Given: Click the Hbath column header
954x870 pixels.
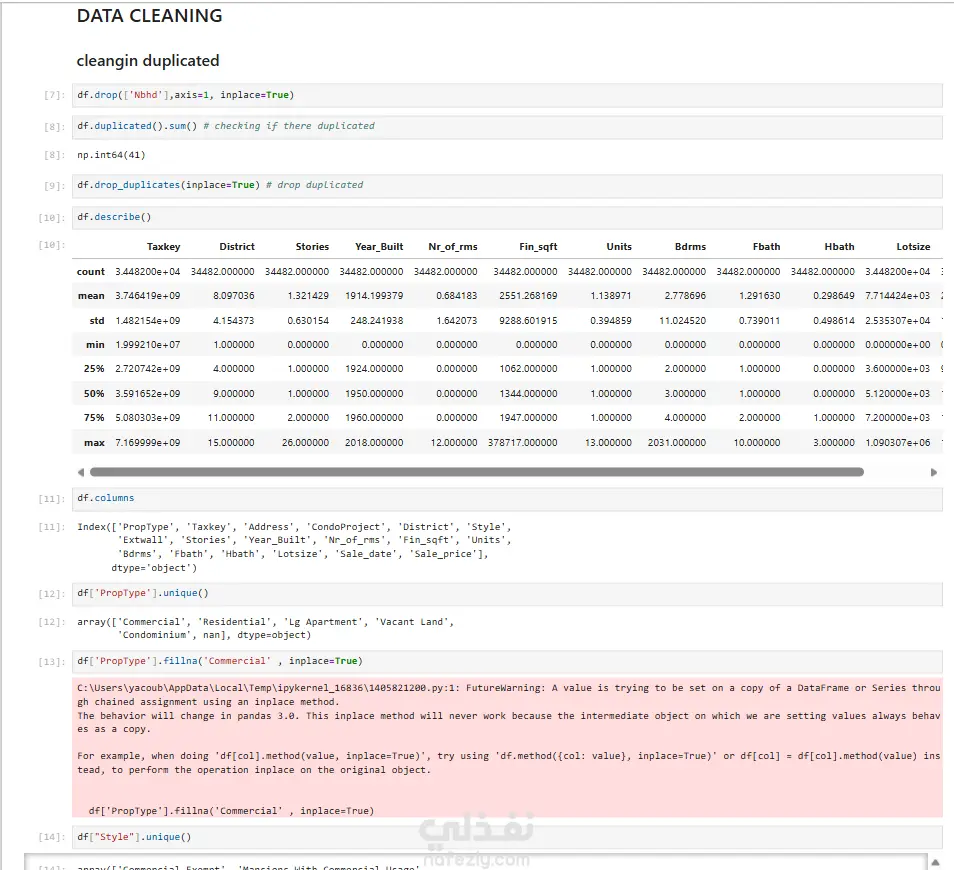Looking at the screenshot, I should (839, 247).
